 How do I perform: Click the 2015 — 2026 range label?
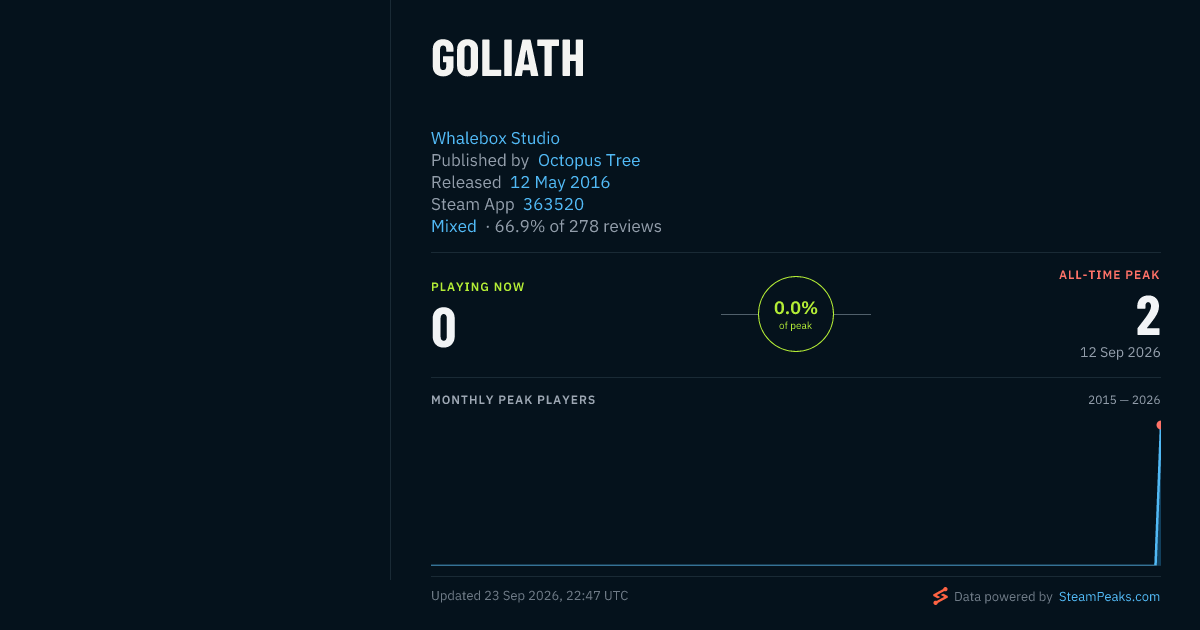1124,400
